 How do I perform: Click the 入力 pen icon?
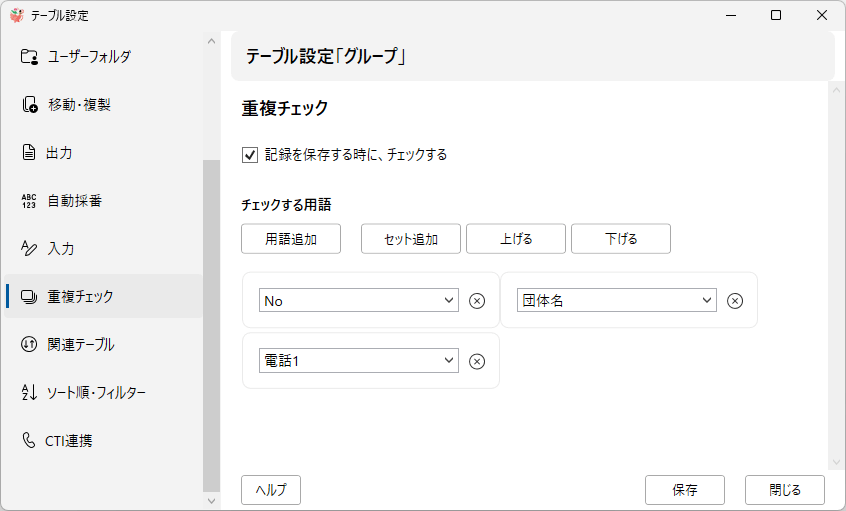coord(29,248)
